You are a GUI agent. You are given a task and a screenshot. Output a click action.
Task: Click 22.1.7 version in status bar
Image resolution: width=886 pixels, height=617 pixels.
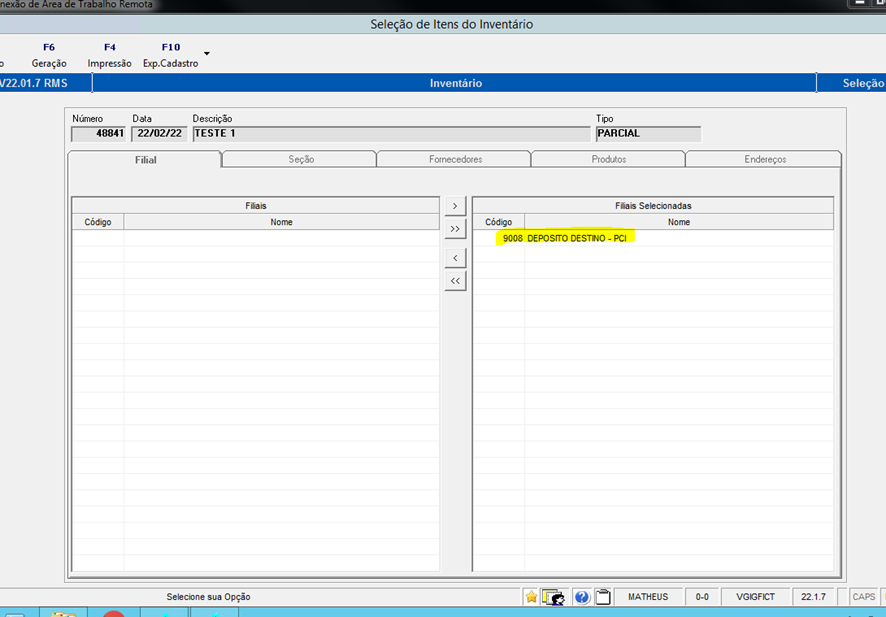813,597
